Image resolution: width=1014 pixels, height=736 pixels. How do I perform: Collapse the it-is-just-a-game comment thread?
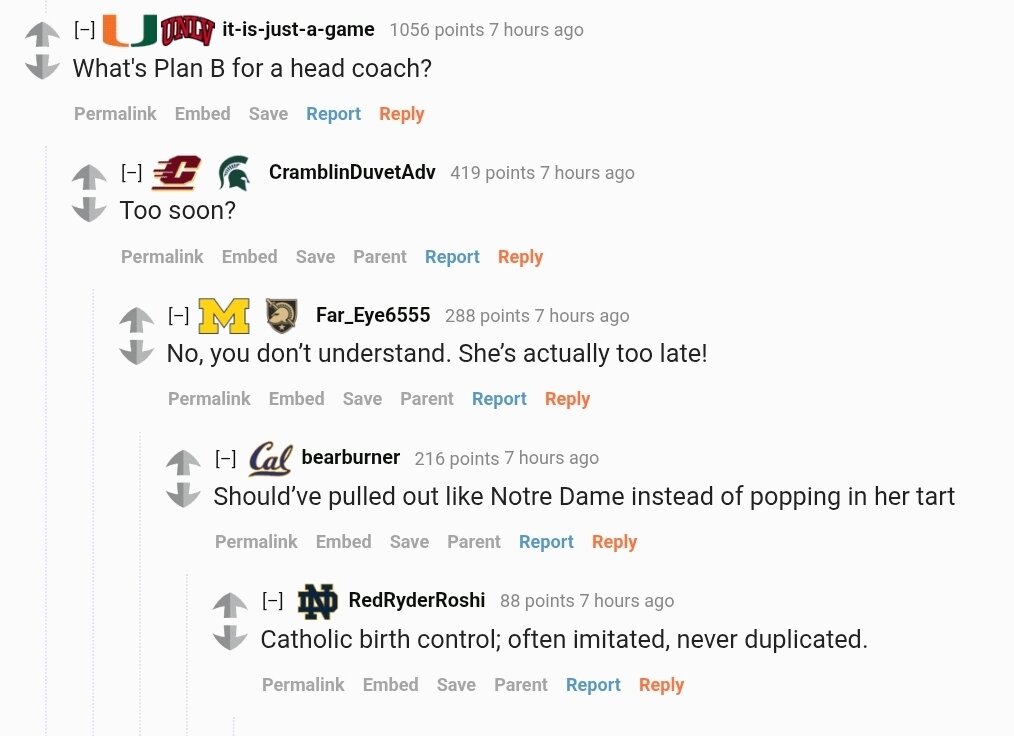click(x=84, y=30)
